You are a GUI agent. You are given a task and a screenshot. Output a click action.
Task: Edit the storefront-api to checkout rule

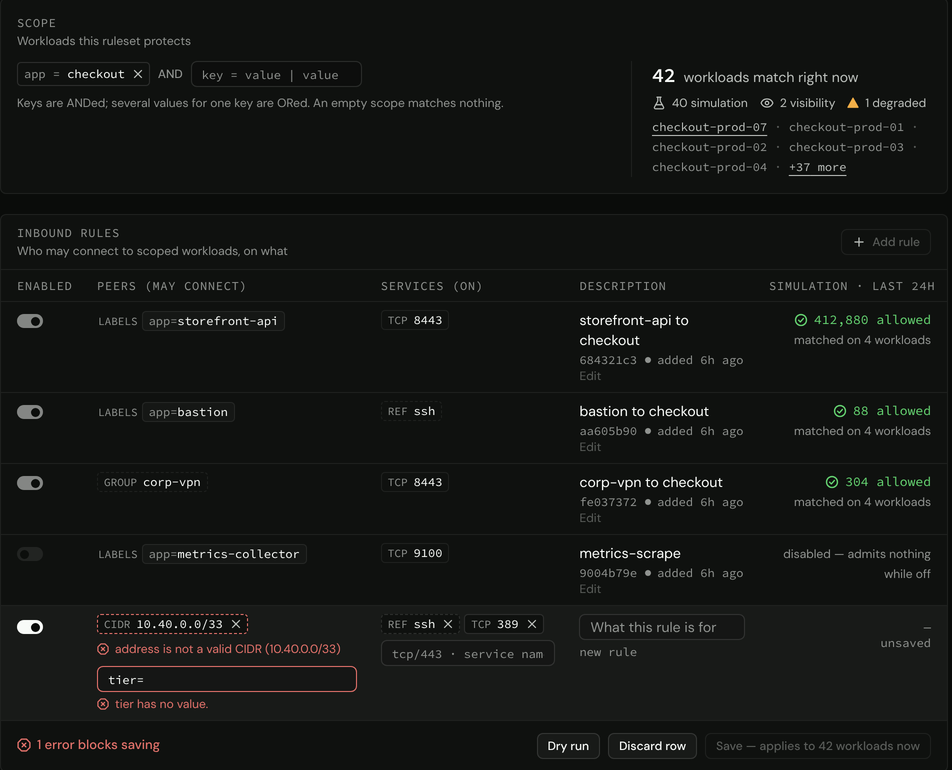pyautogui.click(x=590, y=376)
